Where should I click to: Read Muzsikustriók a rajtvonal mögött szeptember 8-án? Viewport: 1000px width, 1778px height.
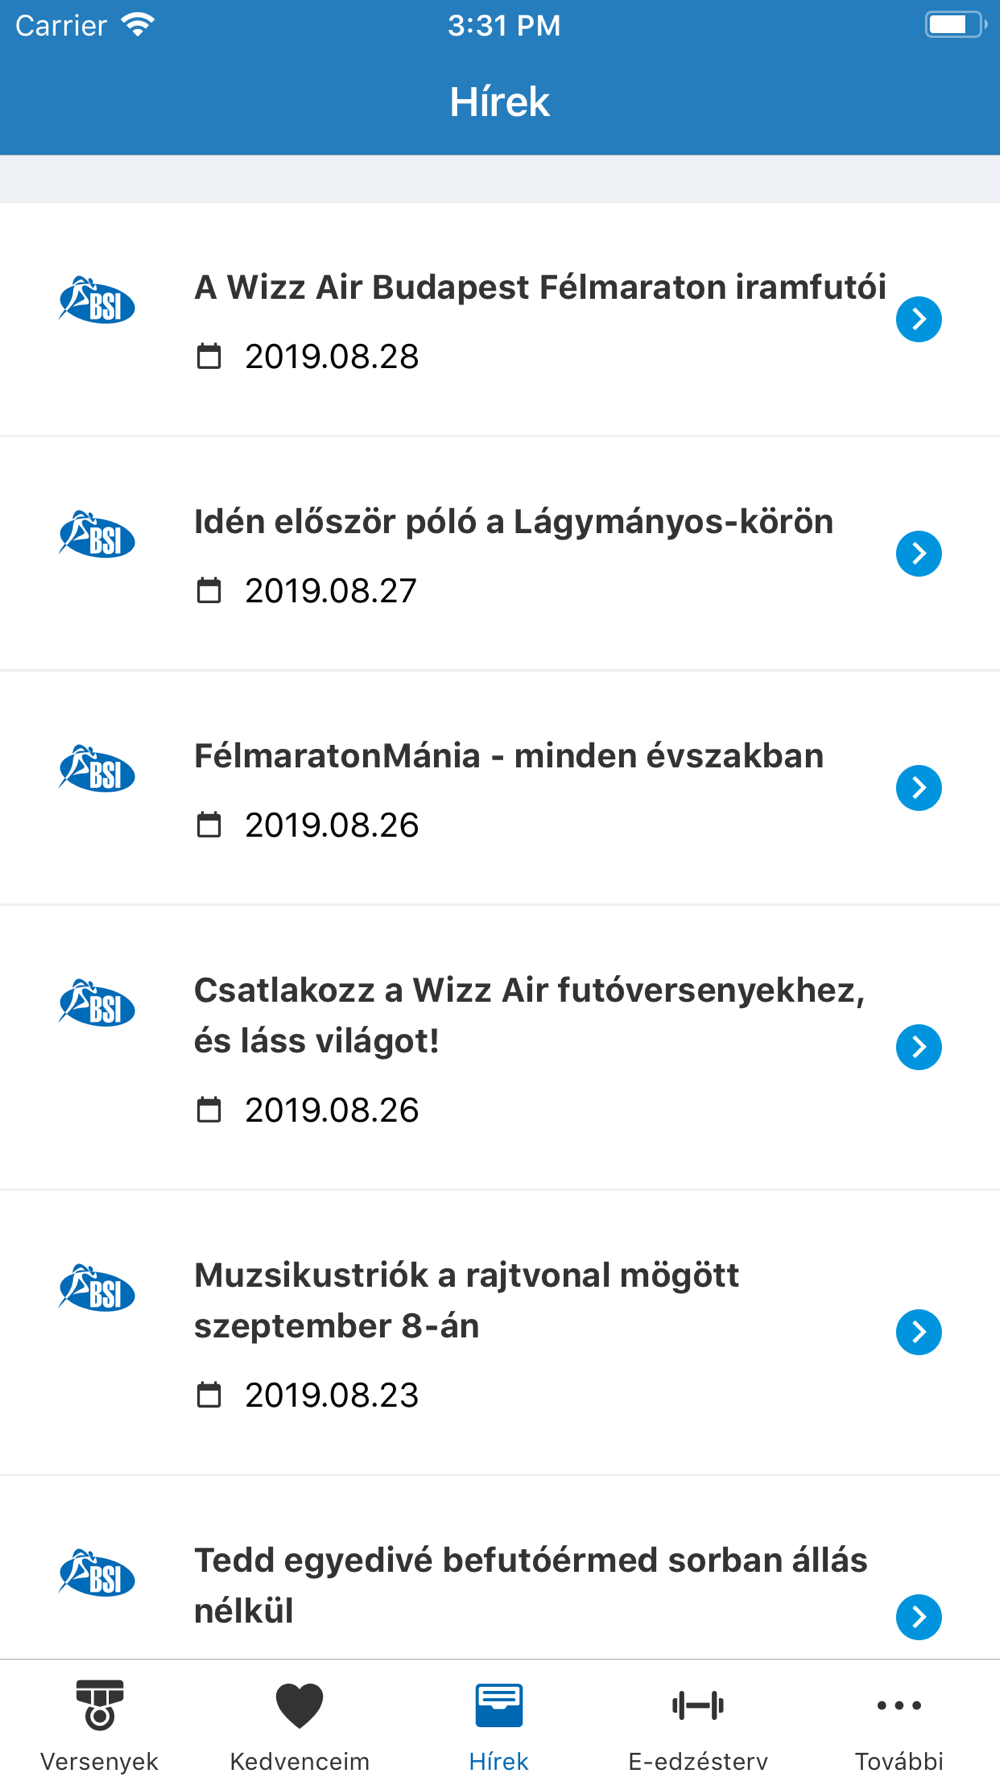tap(467, 1300)
